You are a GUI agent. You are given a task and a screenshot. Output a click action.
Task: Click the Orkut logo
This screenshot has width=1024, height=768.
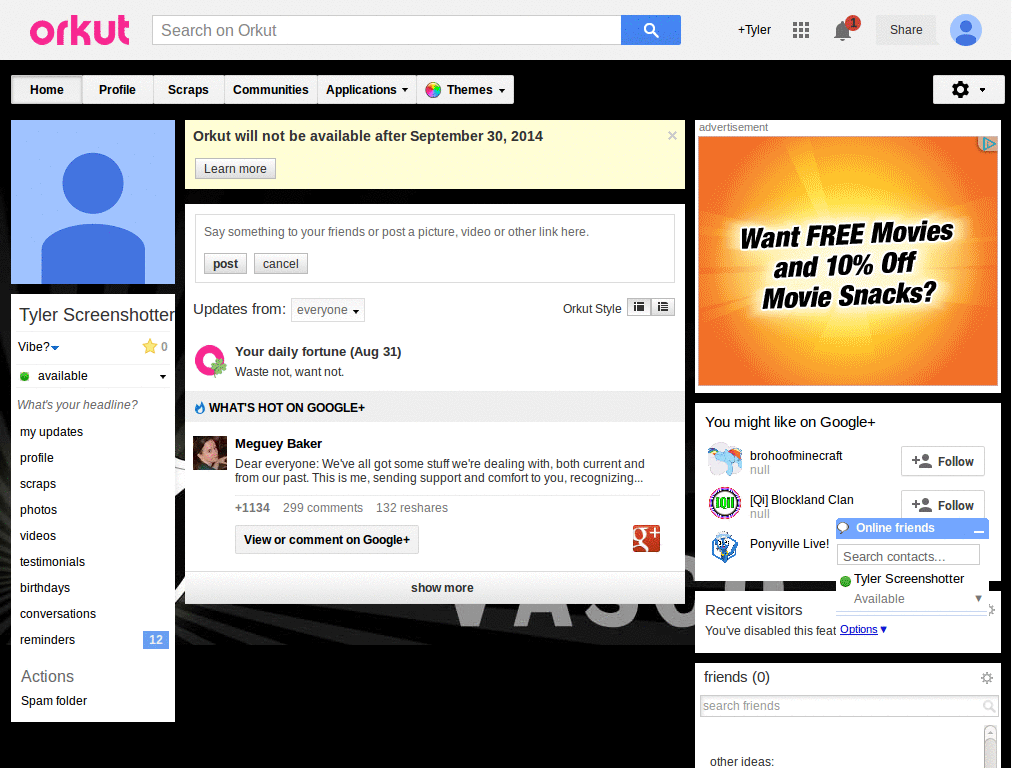point(80,31)
